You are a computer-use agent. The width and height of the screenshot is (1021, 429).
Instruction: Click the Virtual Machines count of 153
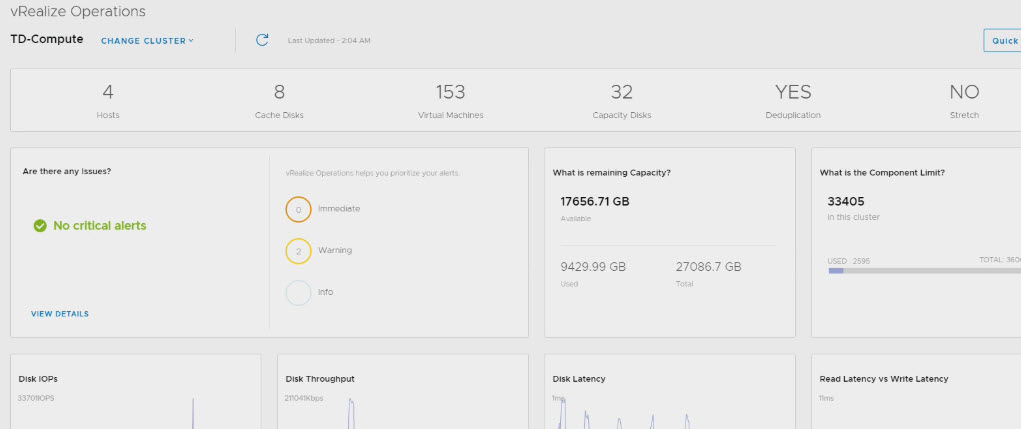point(450,93)
